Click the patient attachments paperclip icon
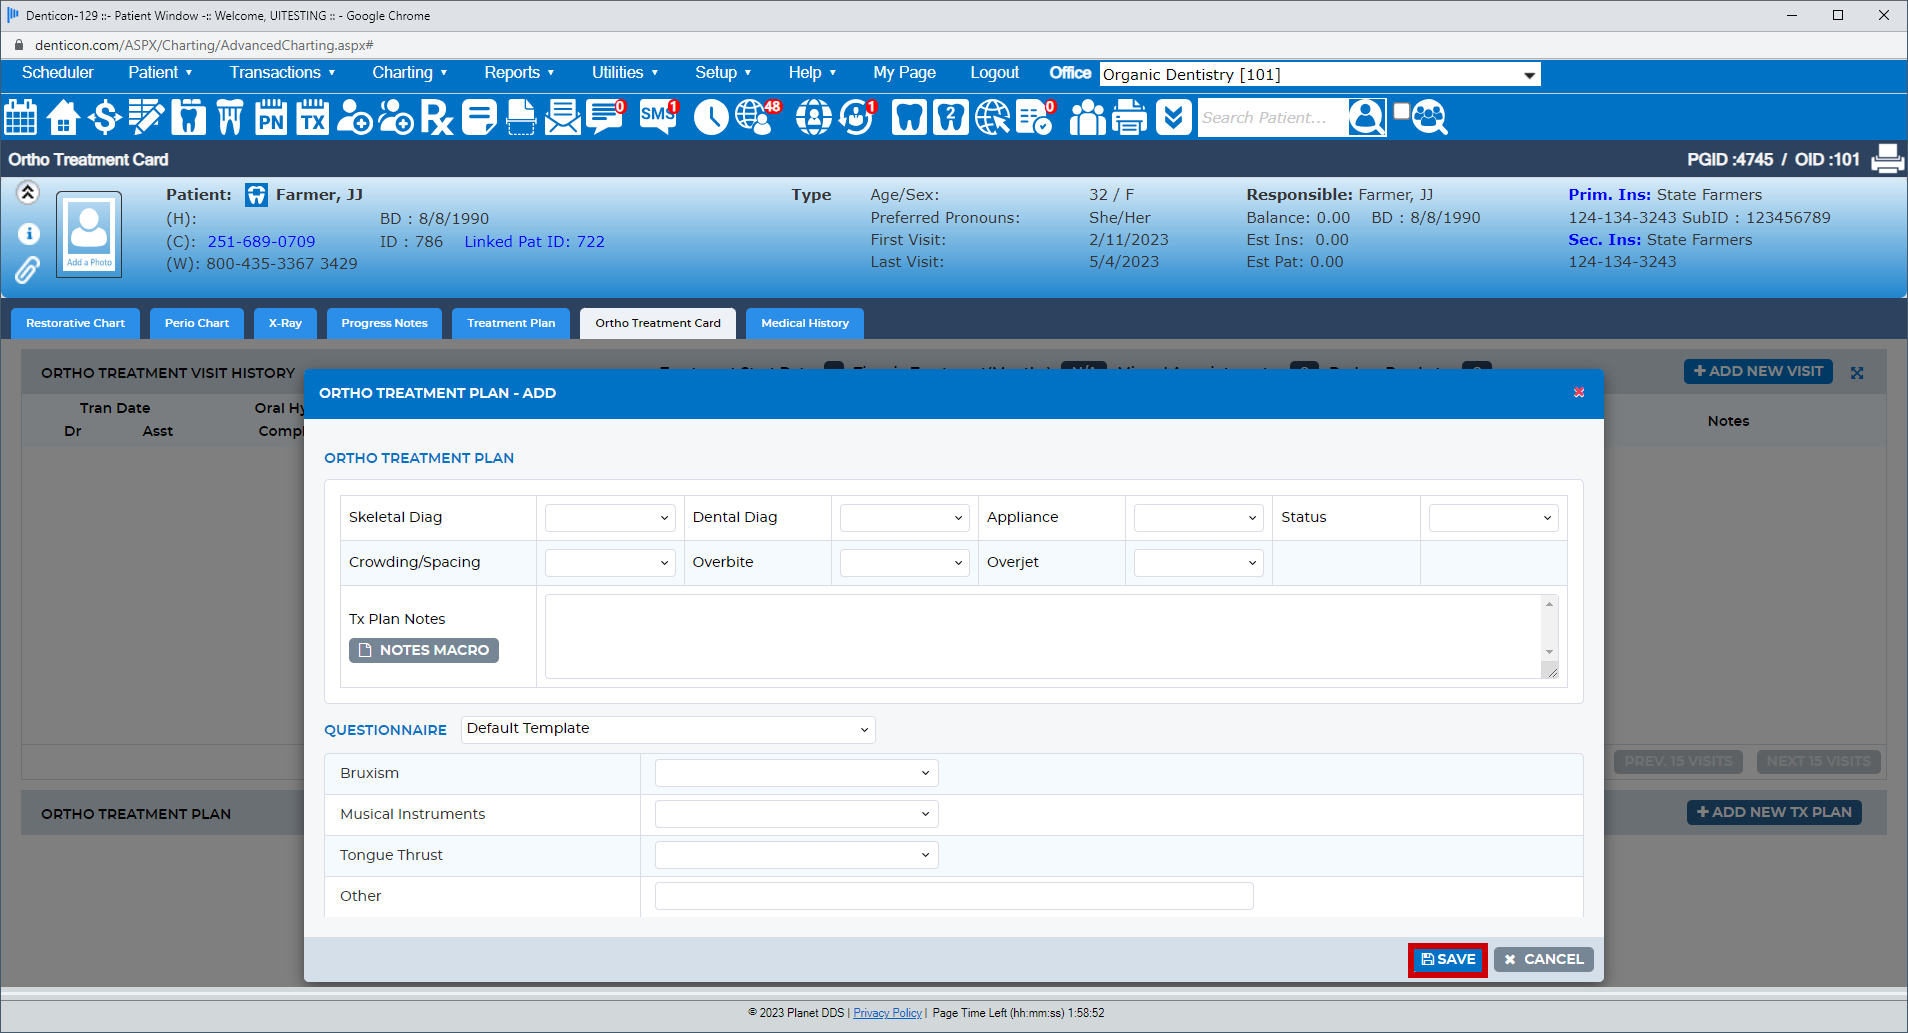This screenshot has width=1908, height=1033. [27, 270]
